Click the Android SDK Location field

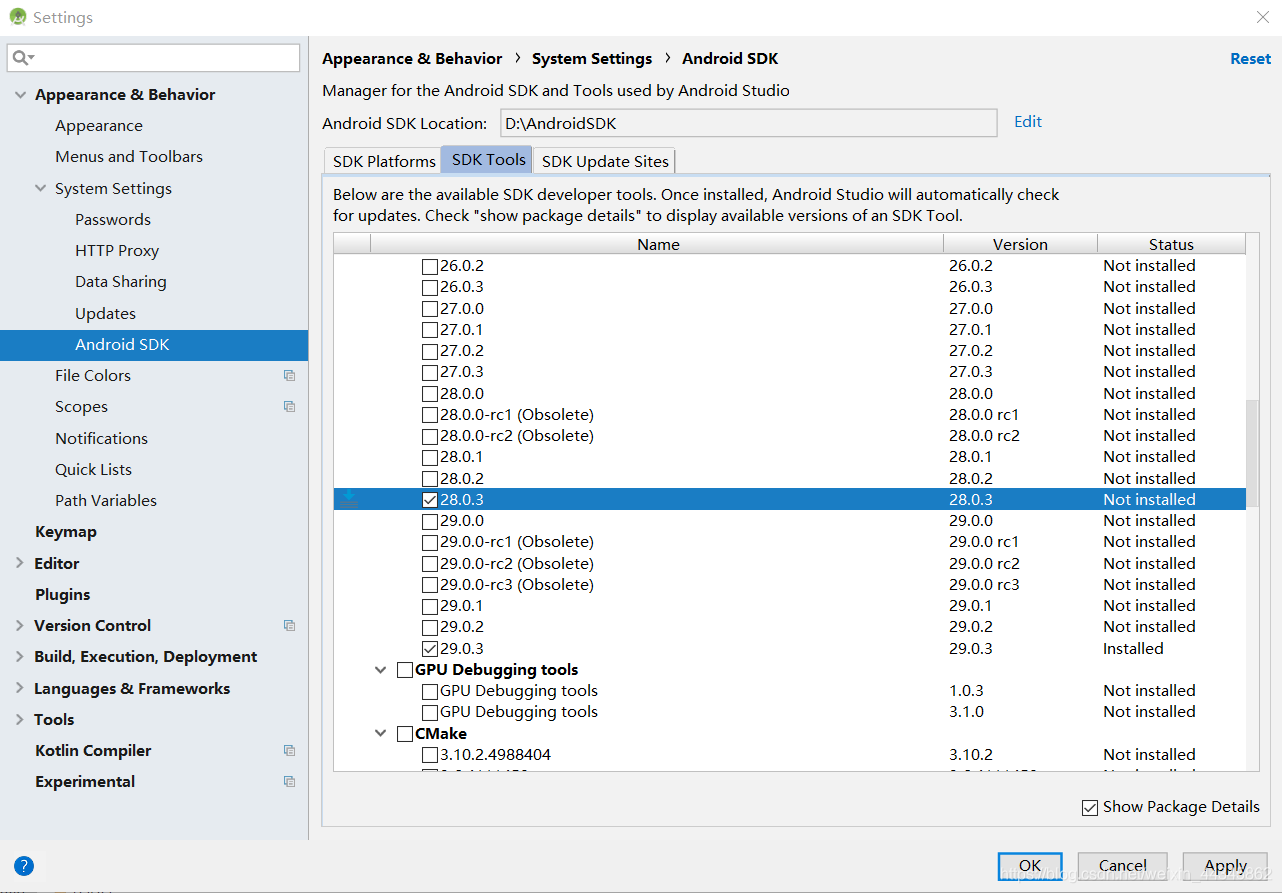click(x=749, y=123)
